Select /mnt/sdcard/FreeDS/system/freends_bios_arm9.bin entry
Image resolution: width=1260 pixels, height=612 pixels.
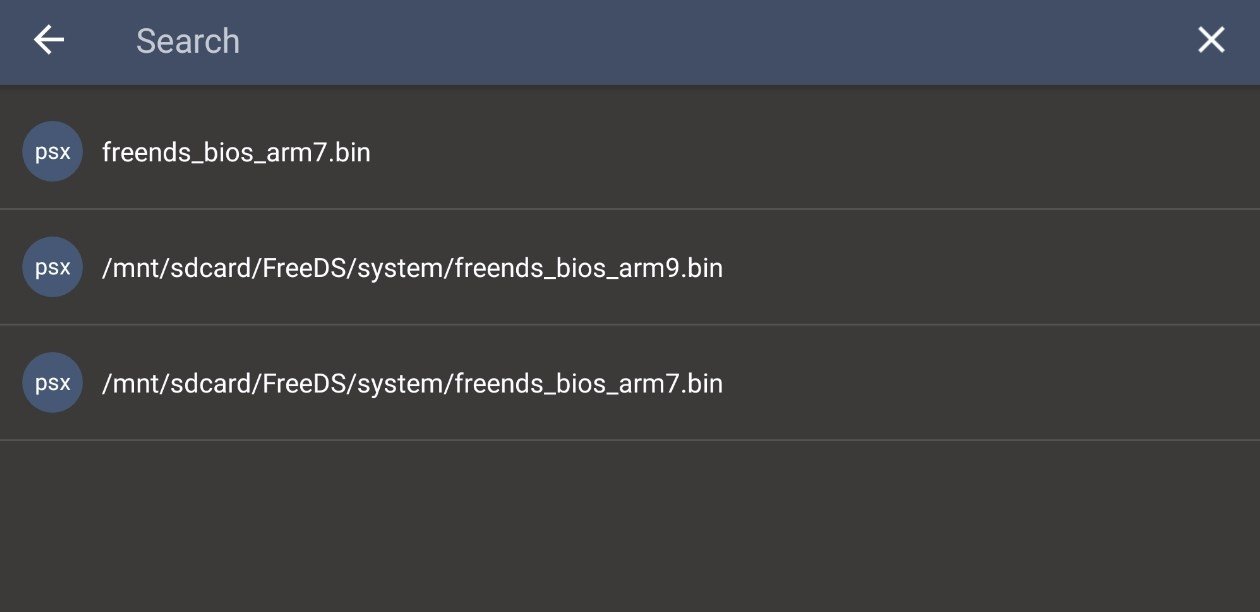pyautogui.click(x=630, y=267)
